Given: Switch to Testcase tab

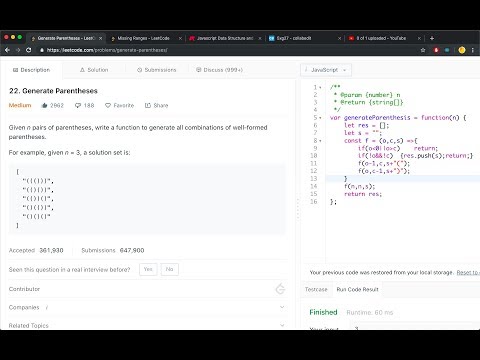Looking at the screenshot, I should (316, 289).
